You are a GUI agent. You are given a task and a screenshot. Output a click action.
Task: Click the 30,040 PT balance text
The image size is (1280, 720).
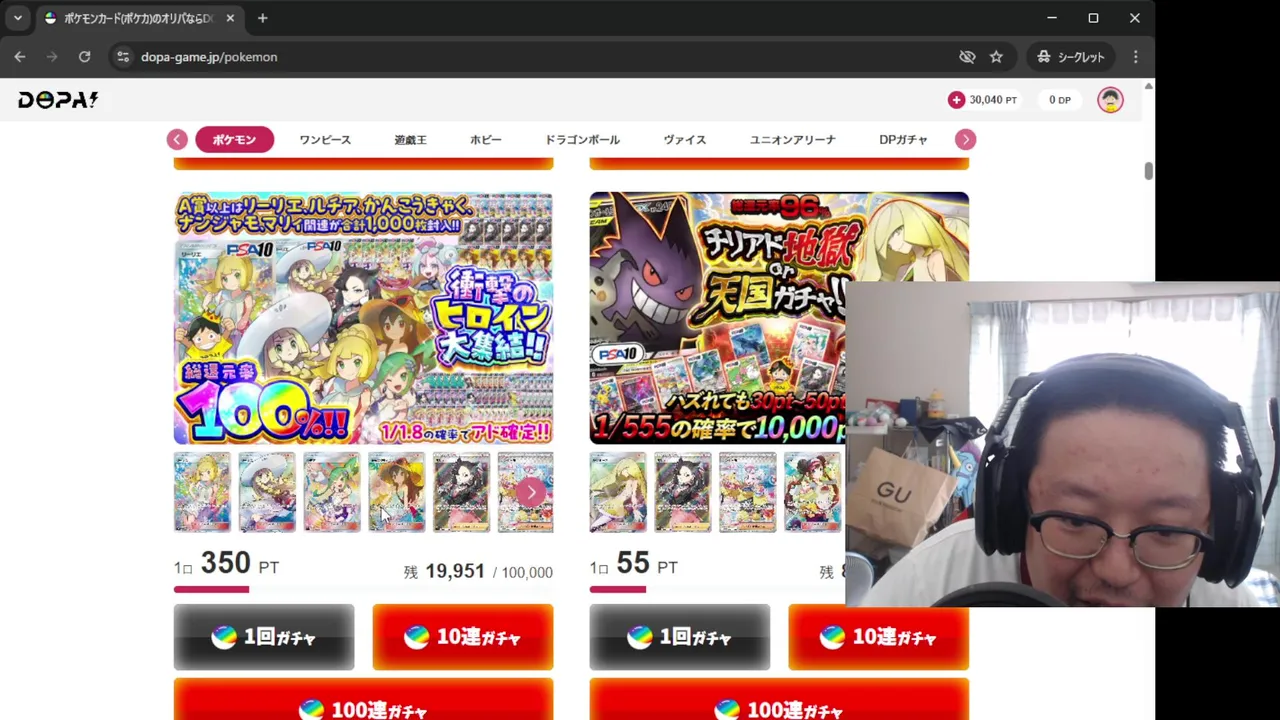993,100
